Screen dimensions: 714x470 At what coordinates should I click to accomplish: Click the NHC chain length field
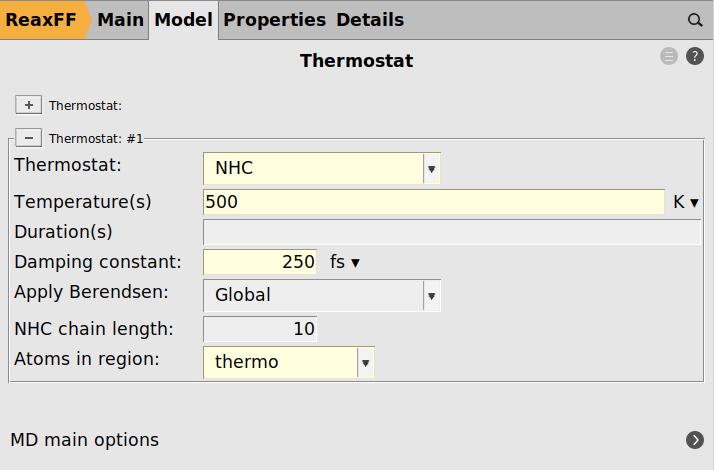[x=260, y=329]
